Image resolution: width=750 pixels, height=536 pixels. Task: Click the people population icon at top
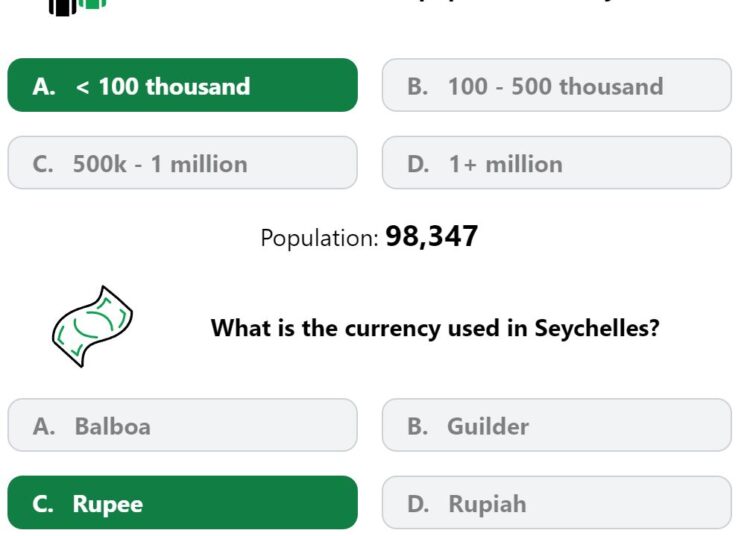coord(77,7)
